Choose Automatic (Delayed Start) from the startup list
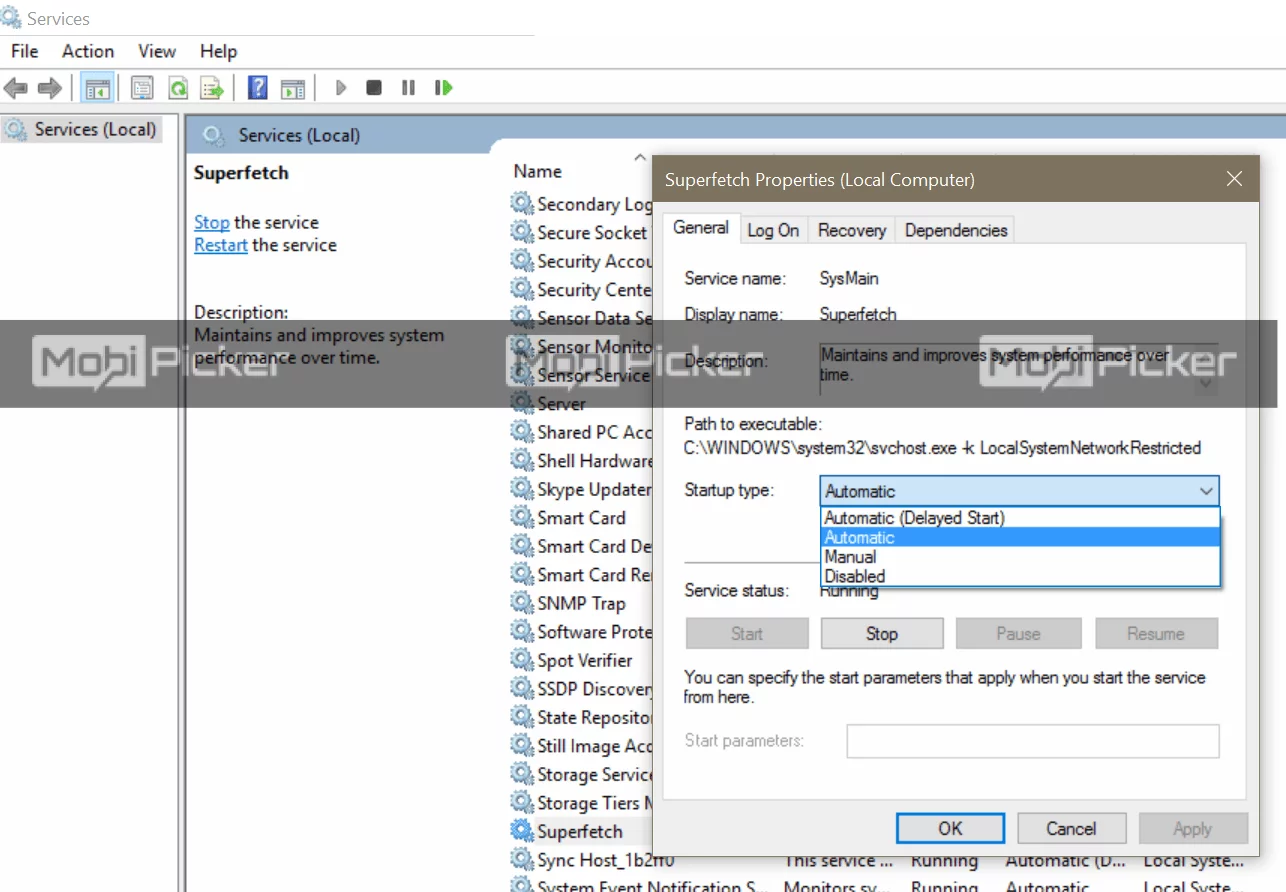This screenshot has height=892, width=1286. (x=1020, y=518)
